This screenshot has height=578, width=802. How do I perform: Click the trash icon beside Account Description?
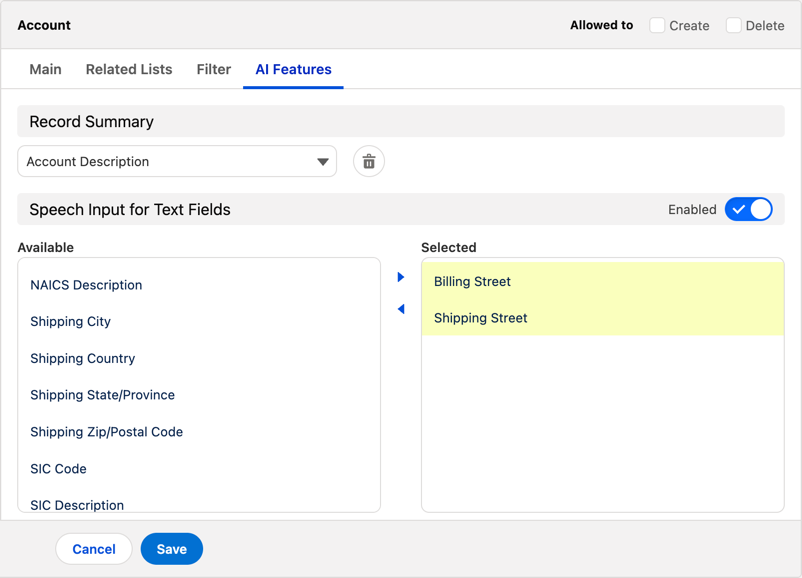coord(368,161)
